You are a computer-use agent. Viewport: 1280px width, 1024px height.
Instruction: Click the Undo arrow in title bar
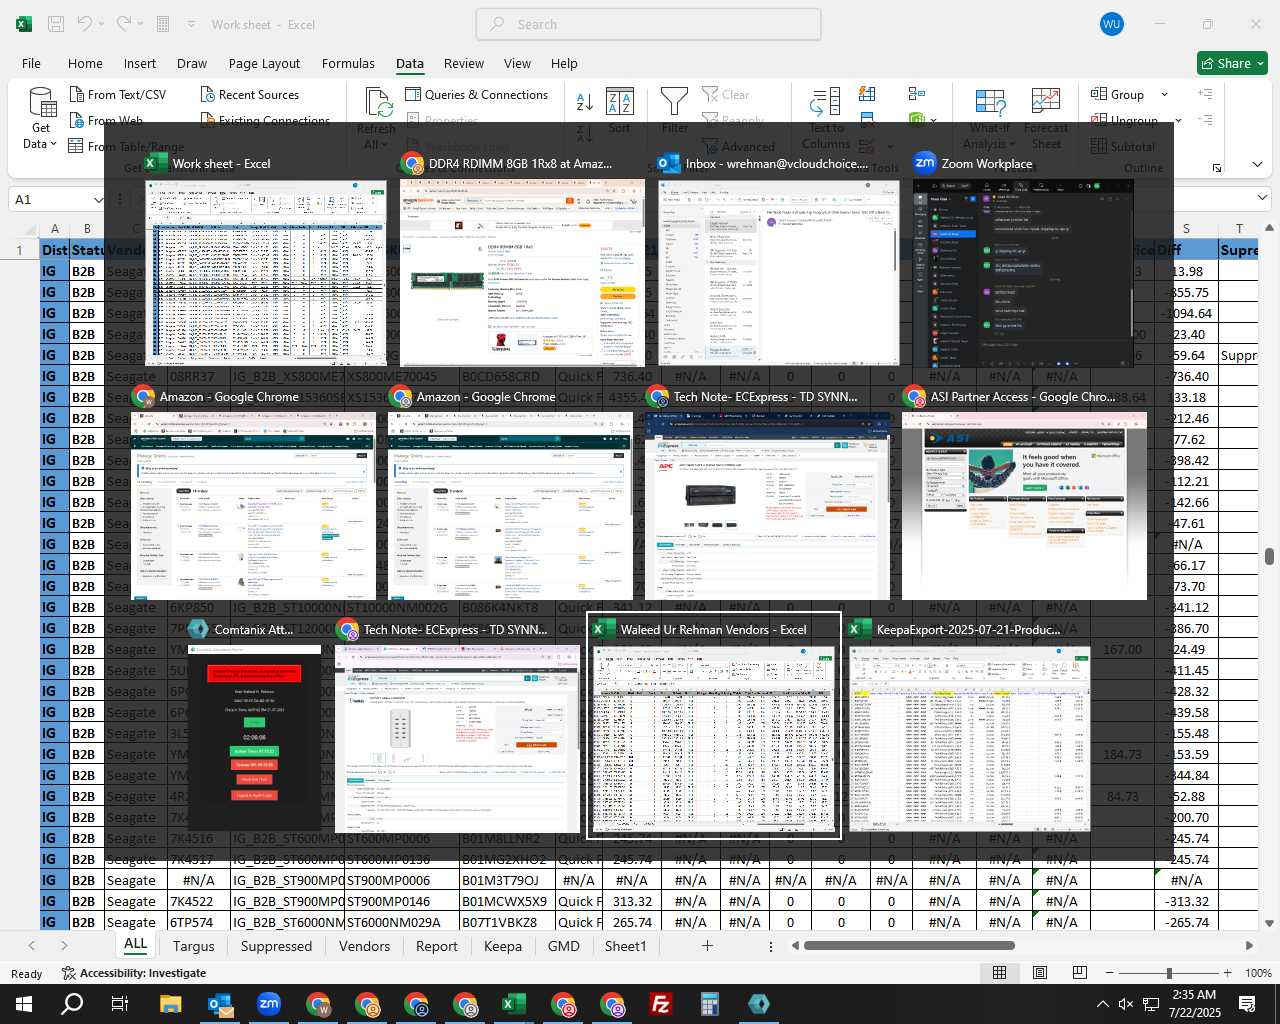[x=85, y=24]
